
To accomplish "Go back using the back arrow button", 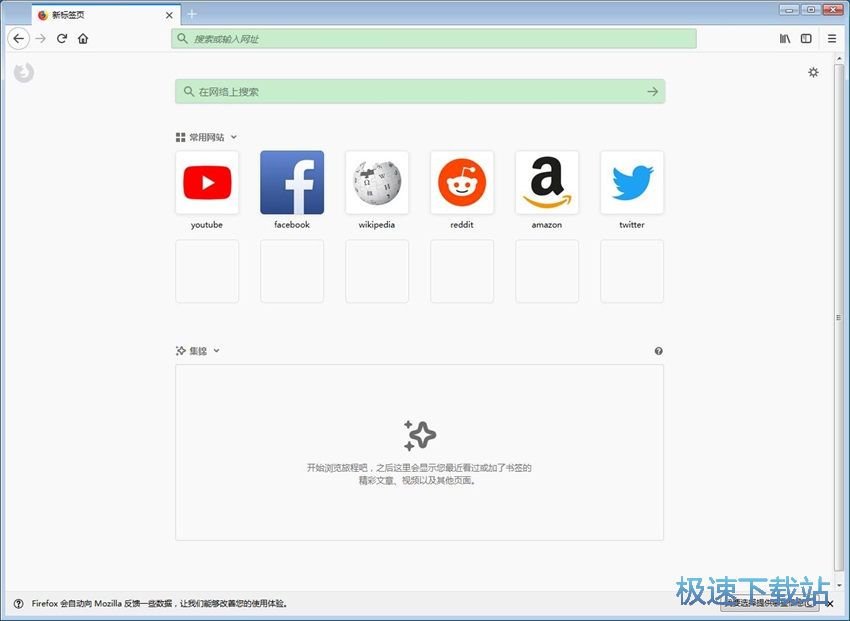I will point(18,38).
